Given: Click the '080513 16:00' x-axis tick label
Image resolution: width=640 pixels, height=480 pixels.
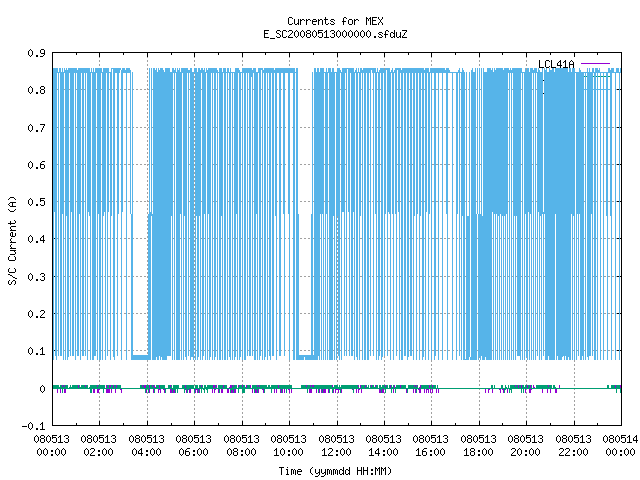Looking at the screenshot, I should click(430, 446).
